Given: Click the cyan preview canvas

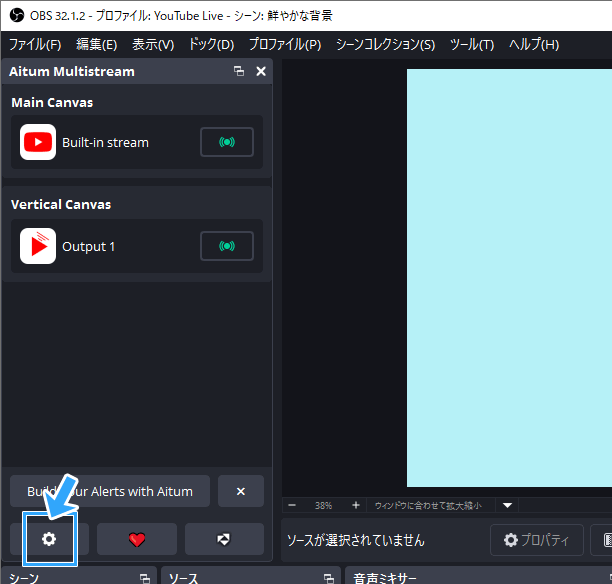Looking at the screenshot, I should (509, 278).
